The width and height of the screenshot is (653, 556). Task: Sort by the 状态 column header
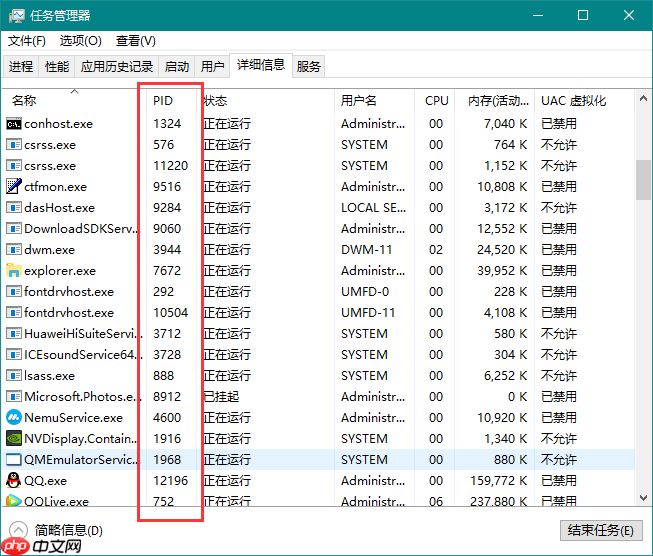[265, 100]
